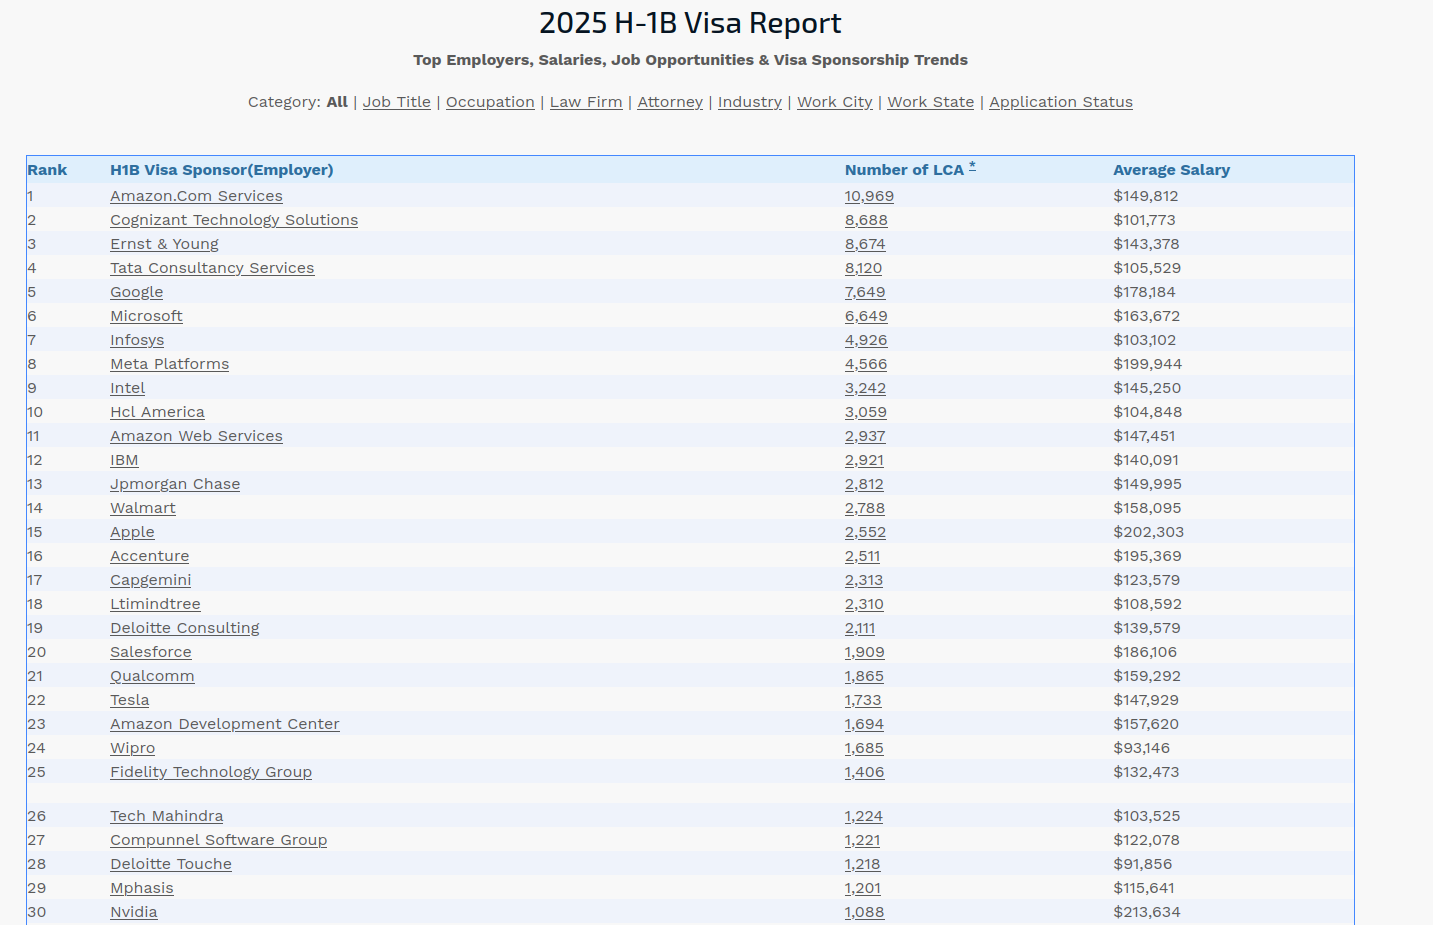Open Meta Platforms employer link
Screen dimensions: 1433x925
pyautogui.click(x=169, y=364)
